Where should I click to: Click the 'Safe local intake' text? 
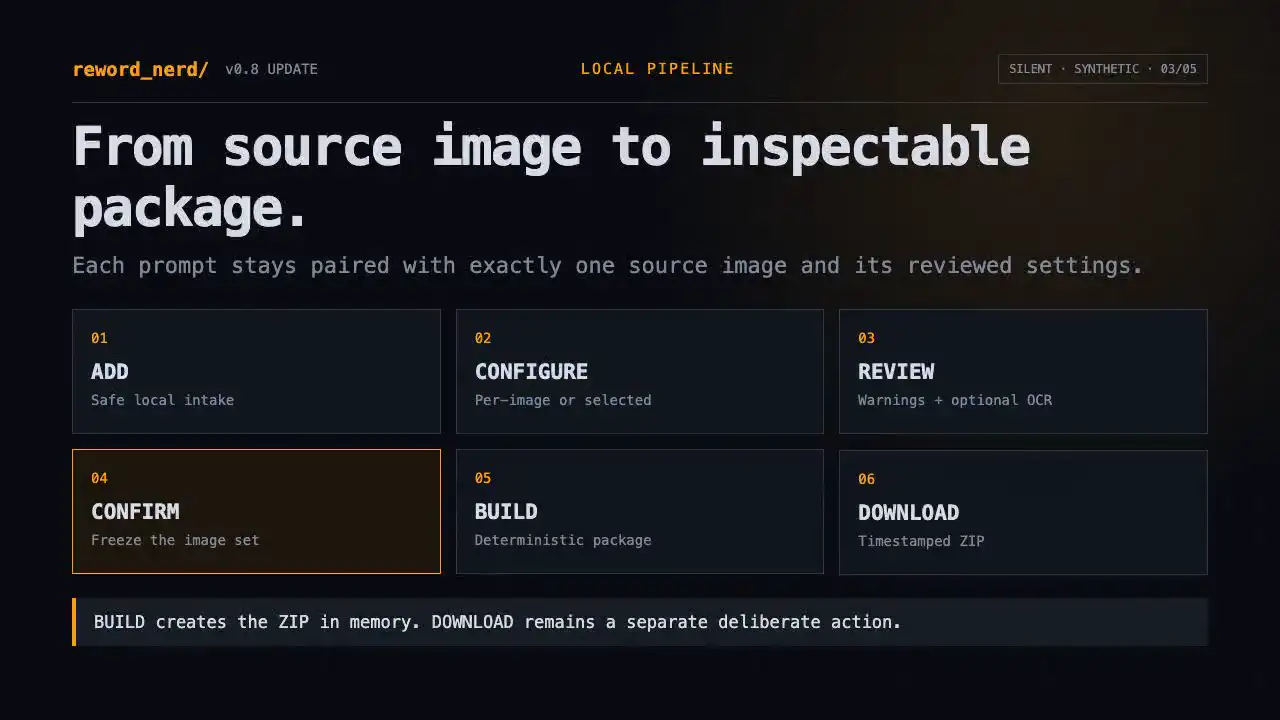[x=162, y=400]
